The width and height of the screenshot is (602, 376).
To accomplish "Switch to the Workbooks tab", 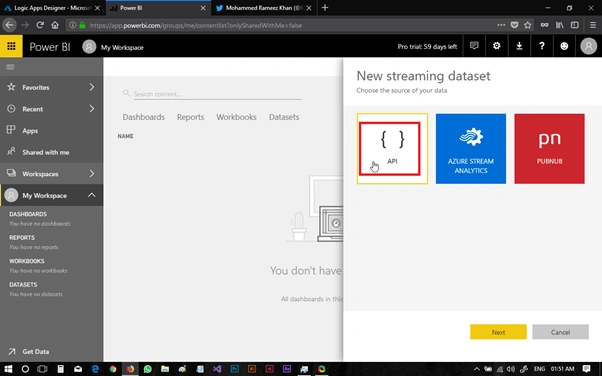I will [x=236, y=117].
